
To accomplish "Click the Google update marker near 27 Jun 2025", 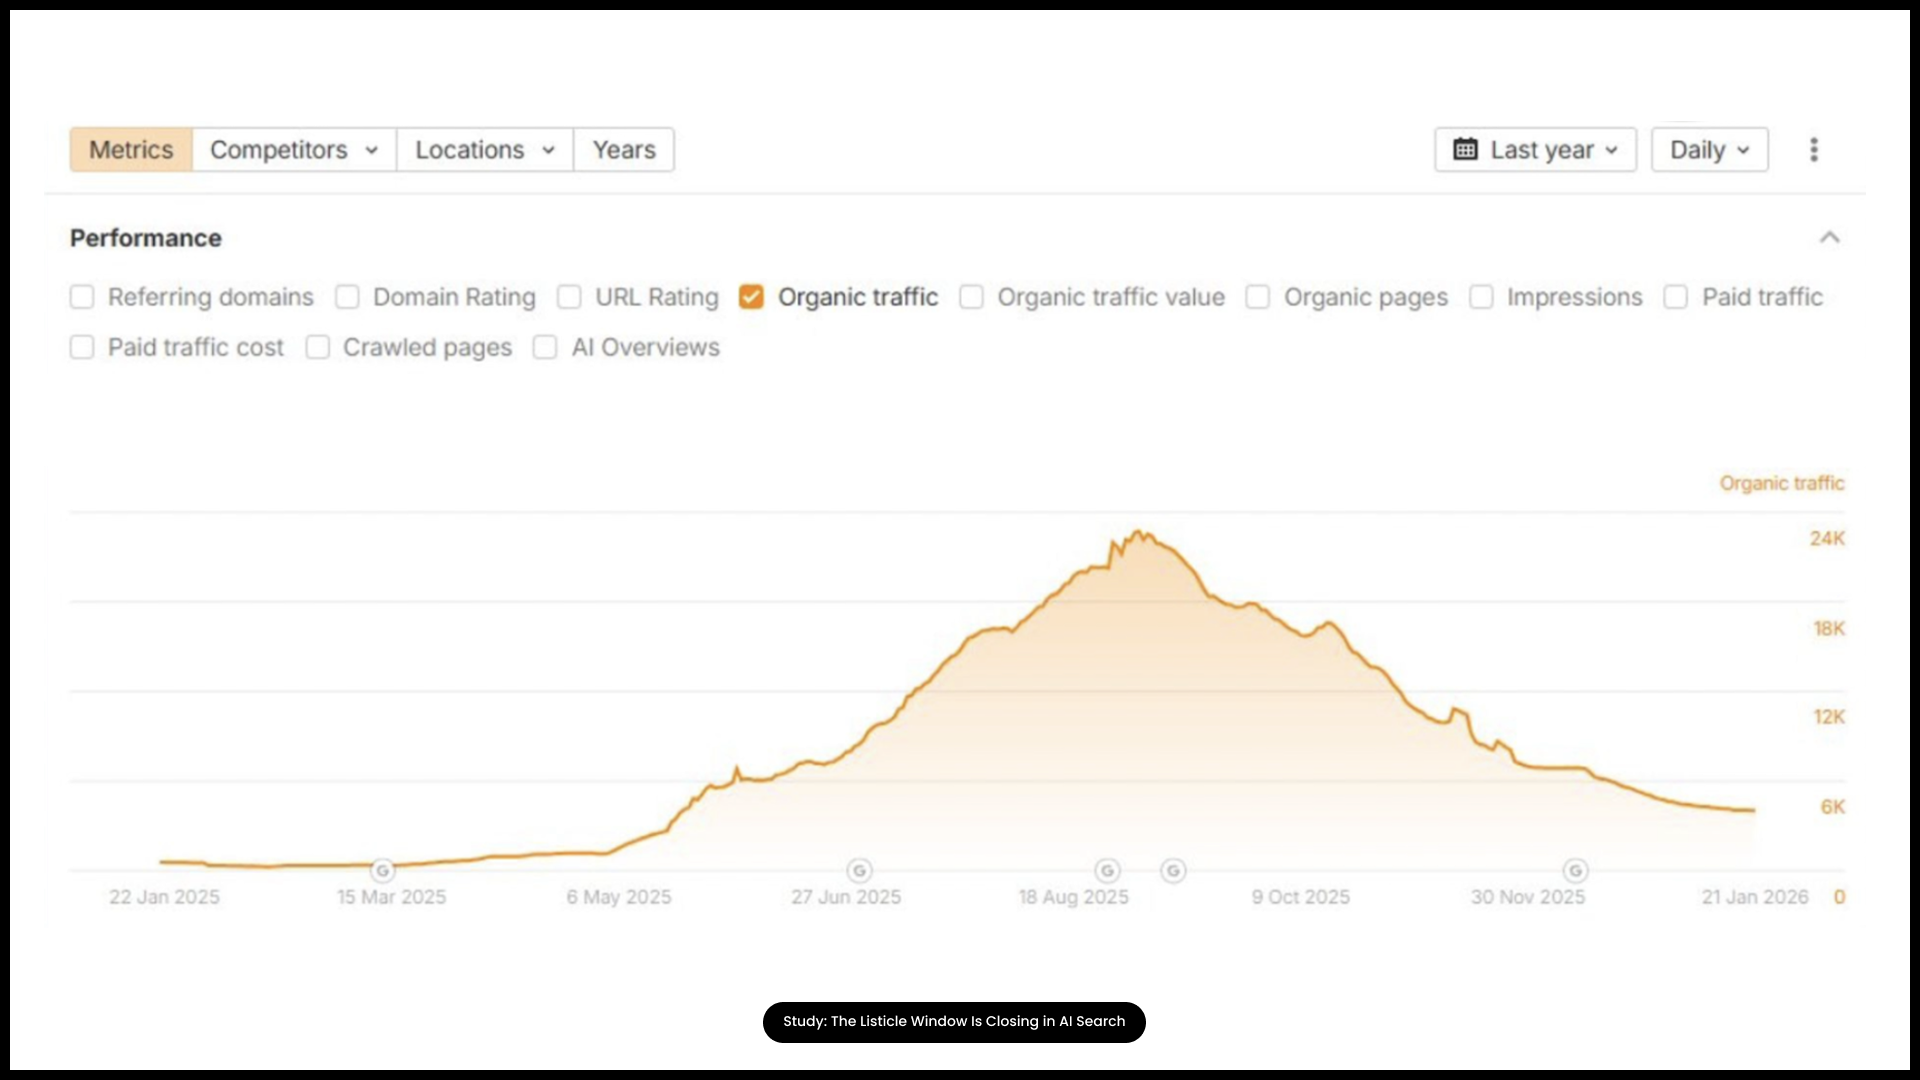I will (861, 870).
